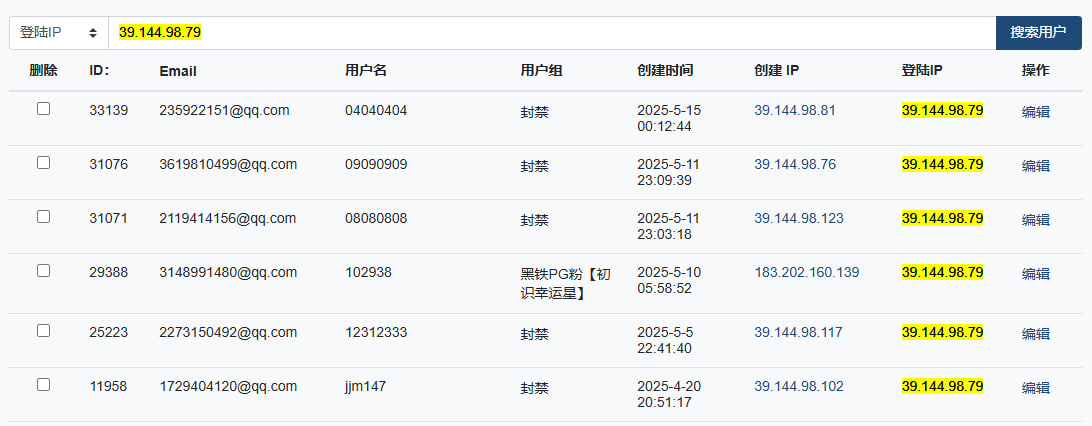The image size is (1092, 426).
Task: Check the delete box for user 31076
Action: tap(43, 163)
